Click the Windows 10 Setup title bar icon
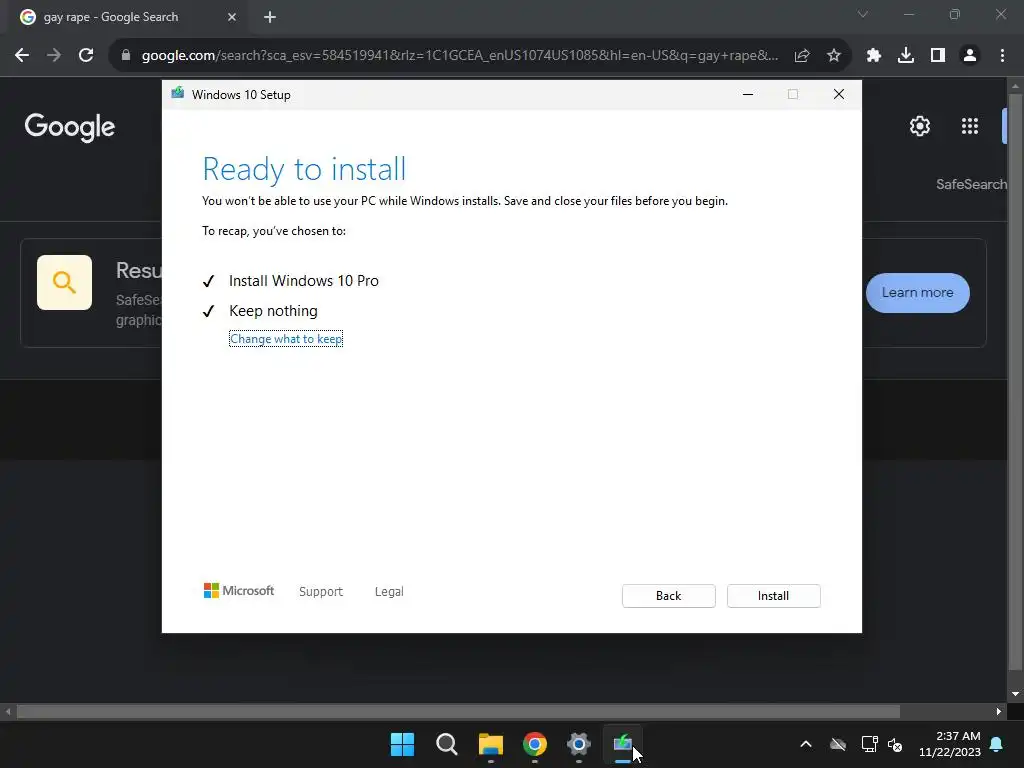Screen dimensions: 1024x768 (x=178, y=94)
